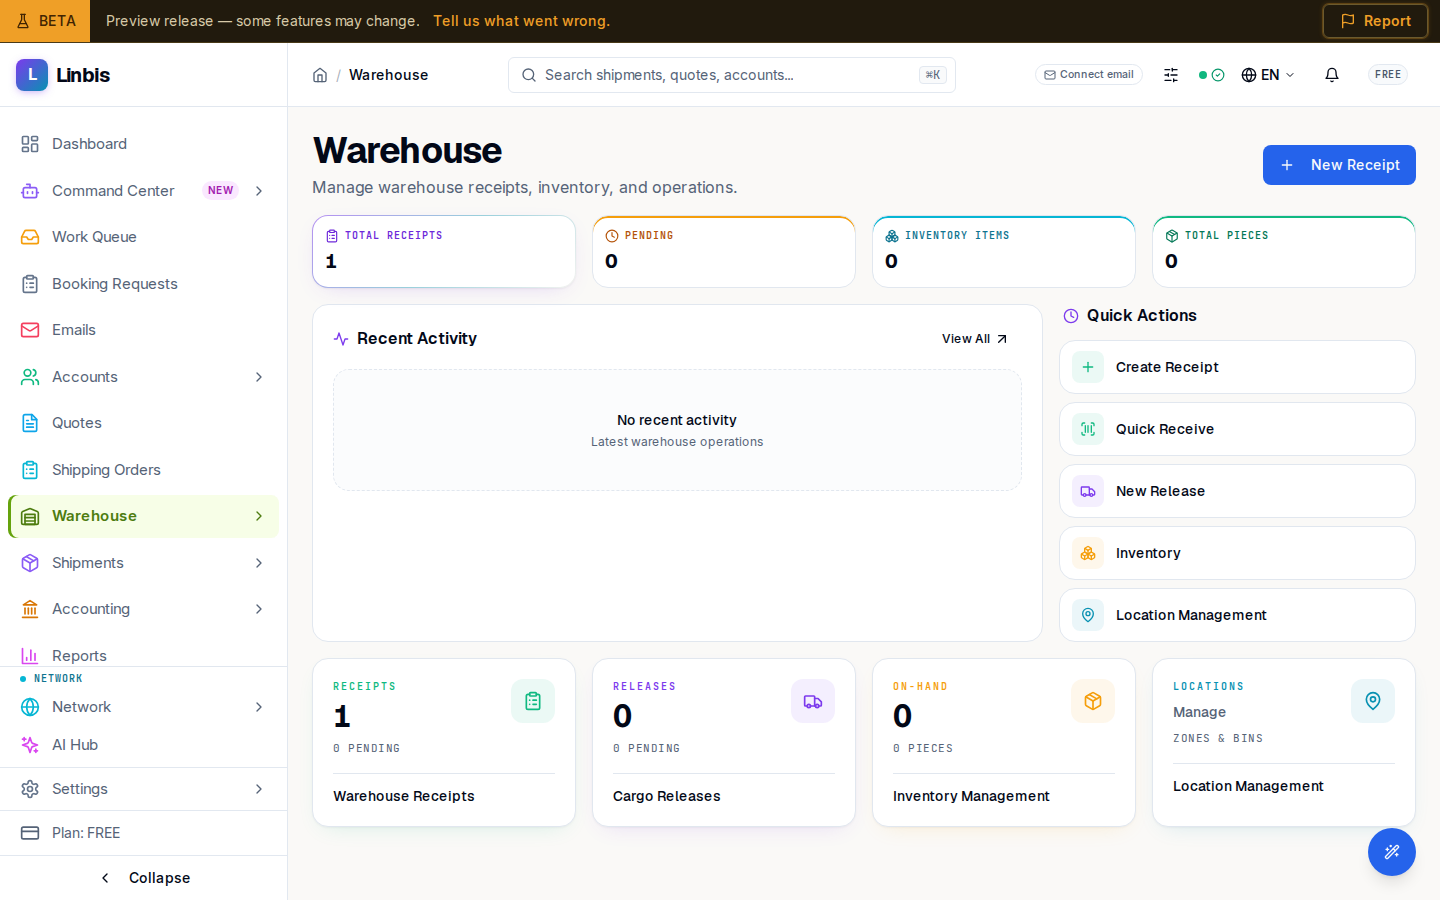This screenshot has width=1440, height=900.
Task: Click the home breadcrumb icon
Action: [x=320, y=75]
